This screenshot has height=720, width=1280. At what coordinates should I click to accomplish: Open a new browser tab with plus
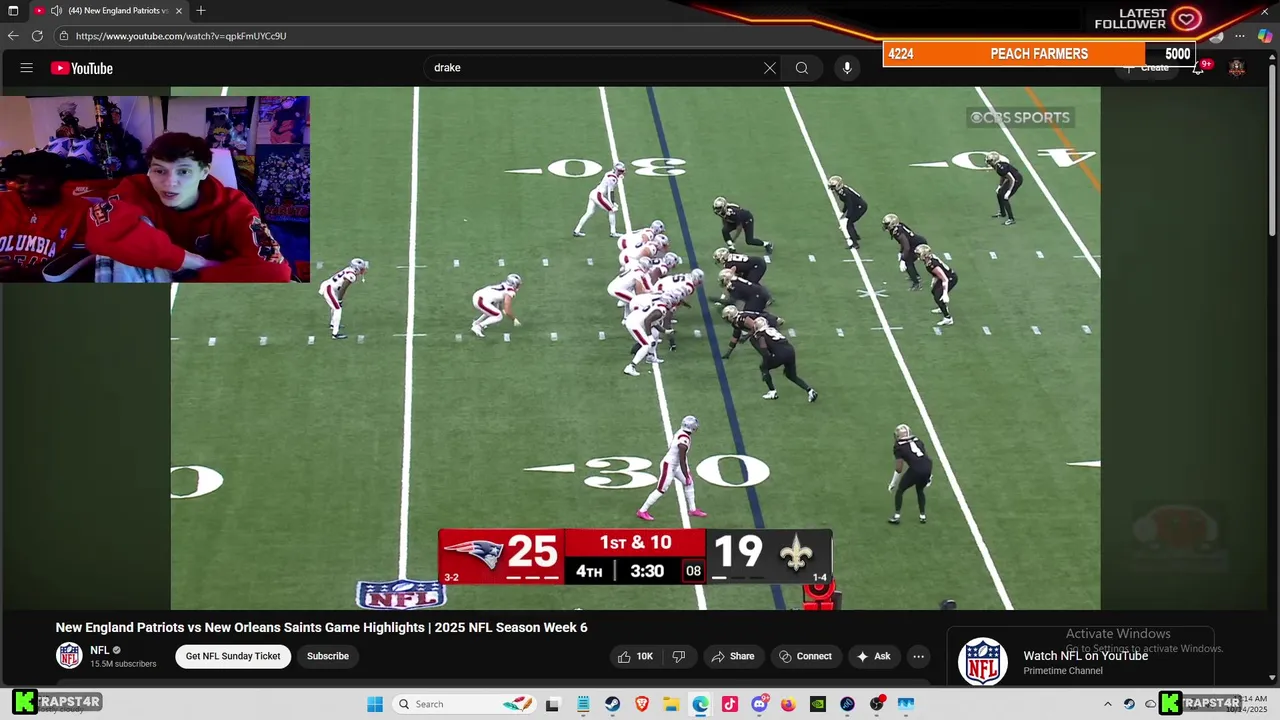click(201, 11)
